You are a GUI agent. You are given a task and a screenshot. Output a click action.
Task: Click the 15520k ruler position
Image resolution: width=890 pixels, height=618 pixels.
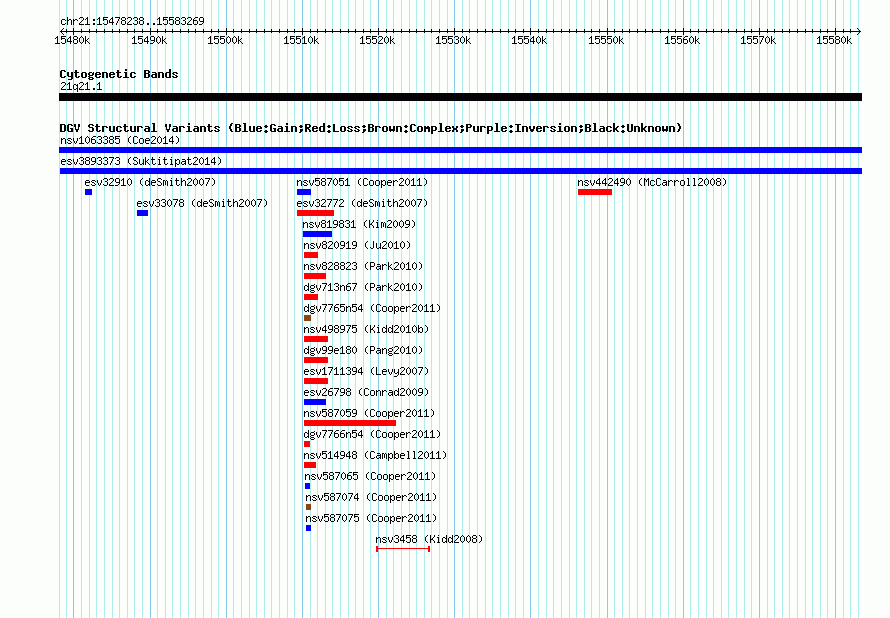pos(377,40)
